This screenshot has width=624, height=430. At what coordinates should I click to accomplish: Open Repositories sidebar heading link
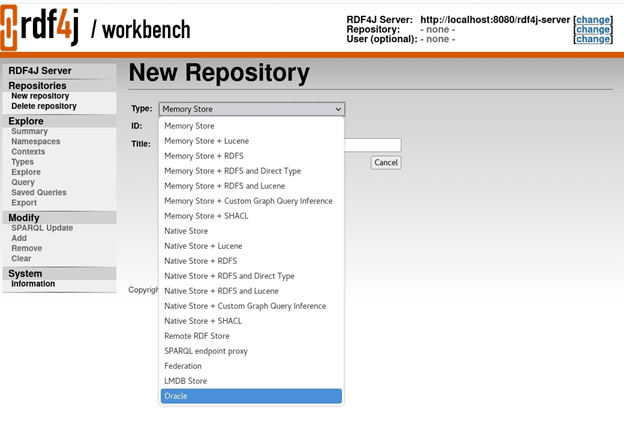(37, 86)
